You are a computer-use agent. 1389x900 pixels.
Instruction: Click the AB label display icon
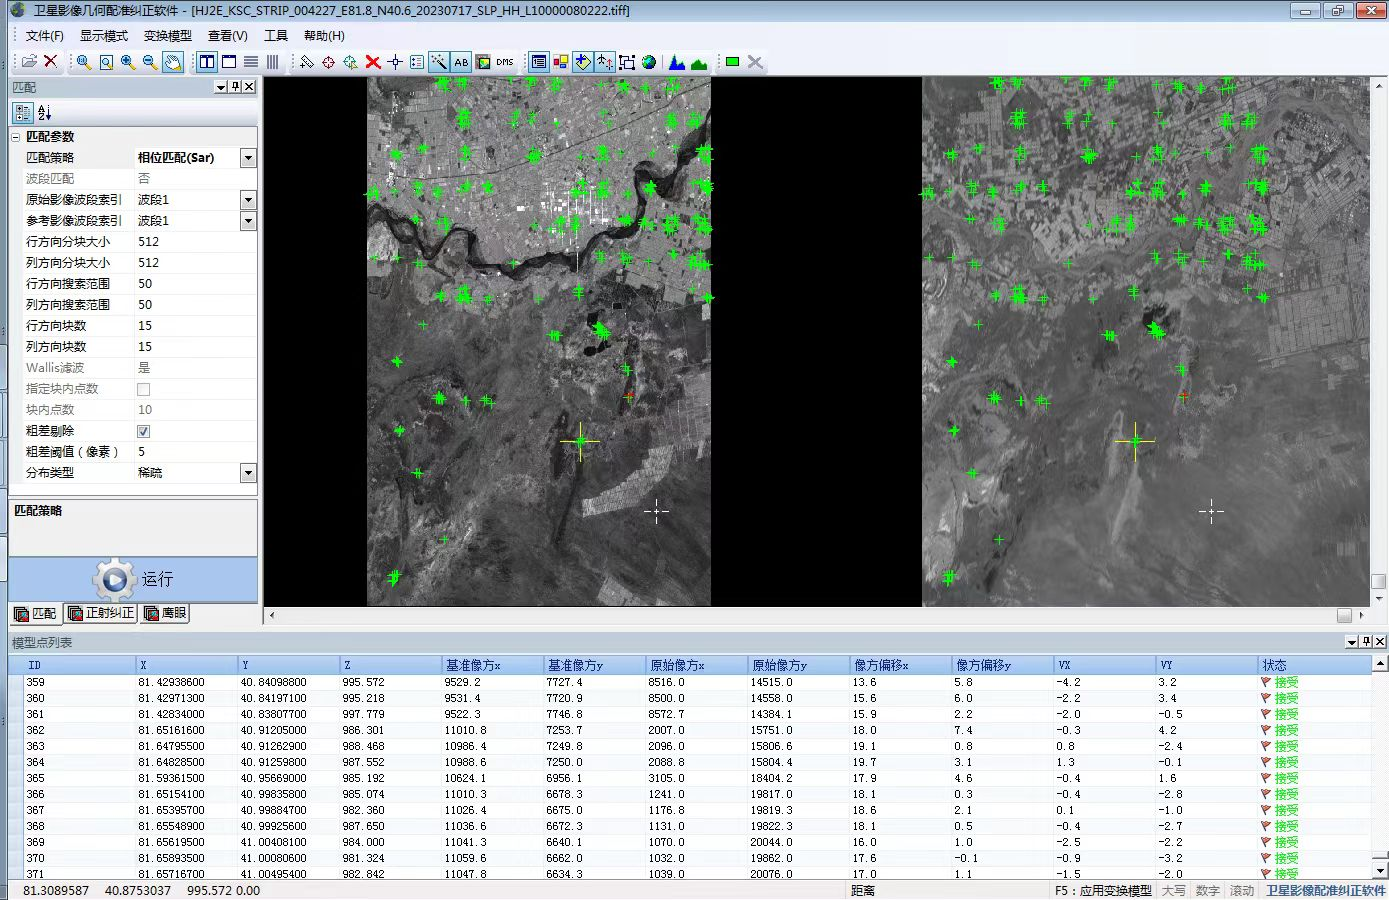click(461, 62)
